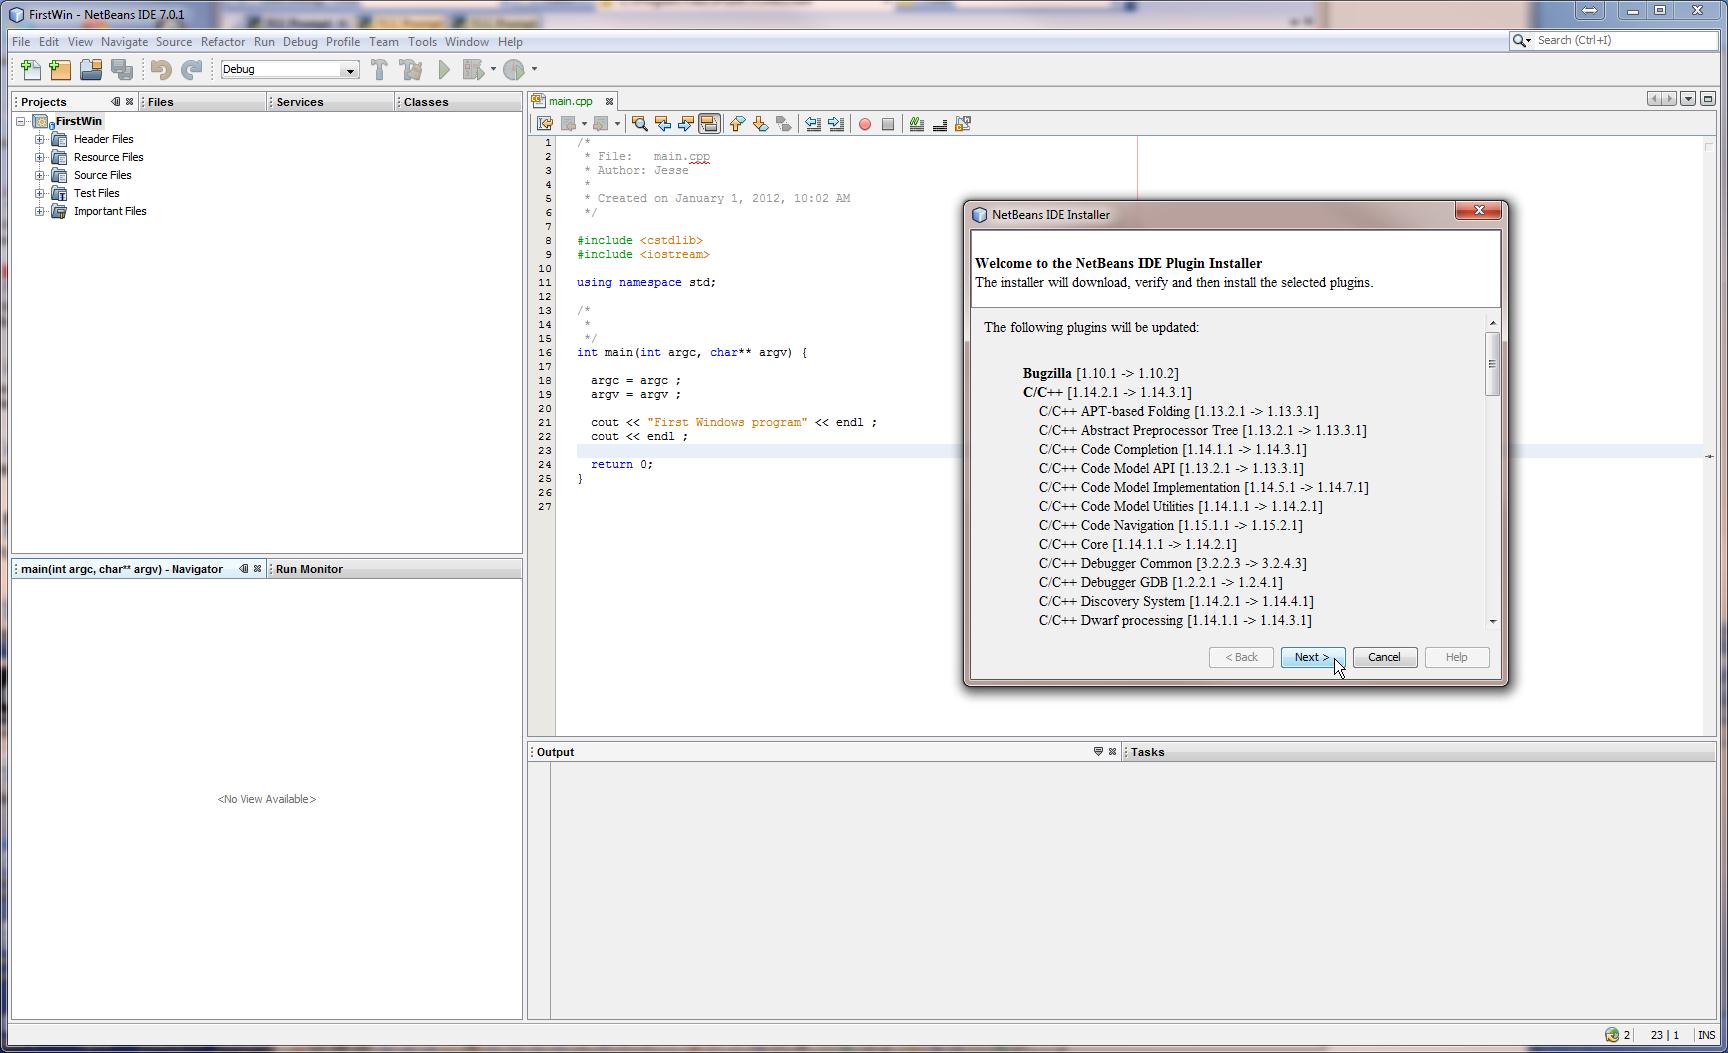
Task: Click the Next Bookmark icon
Action: (760, 124)
